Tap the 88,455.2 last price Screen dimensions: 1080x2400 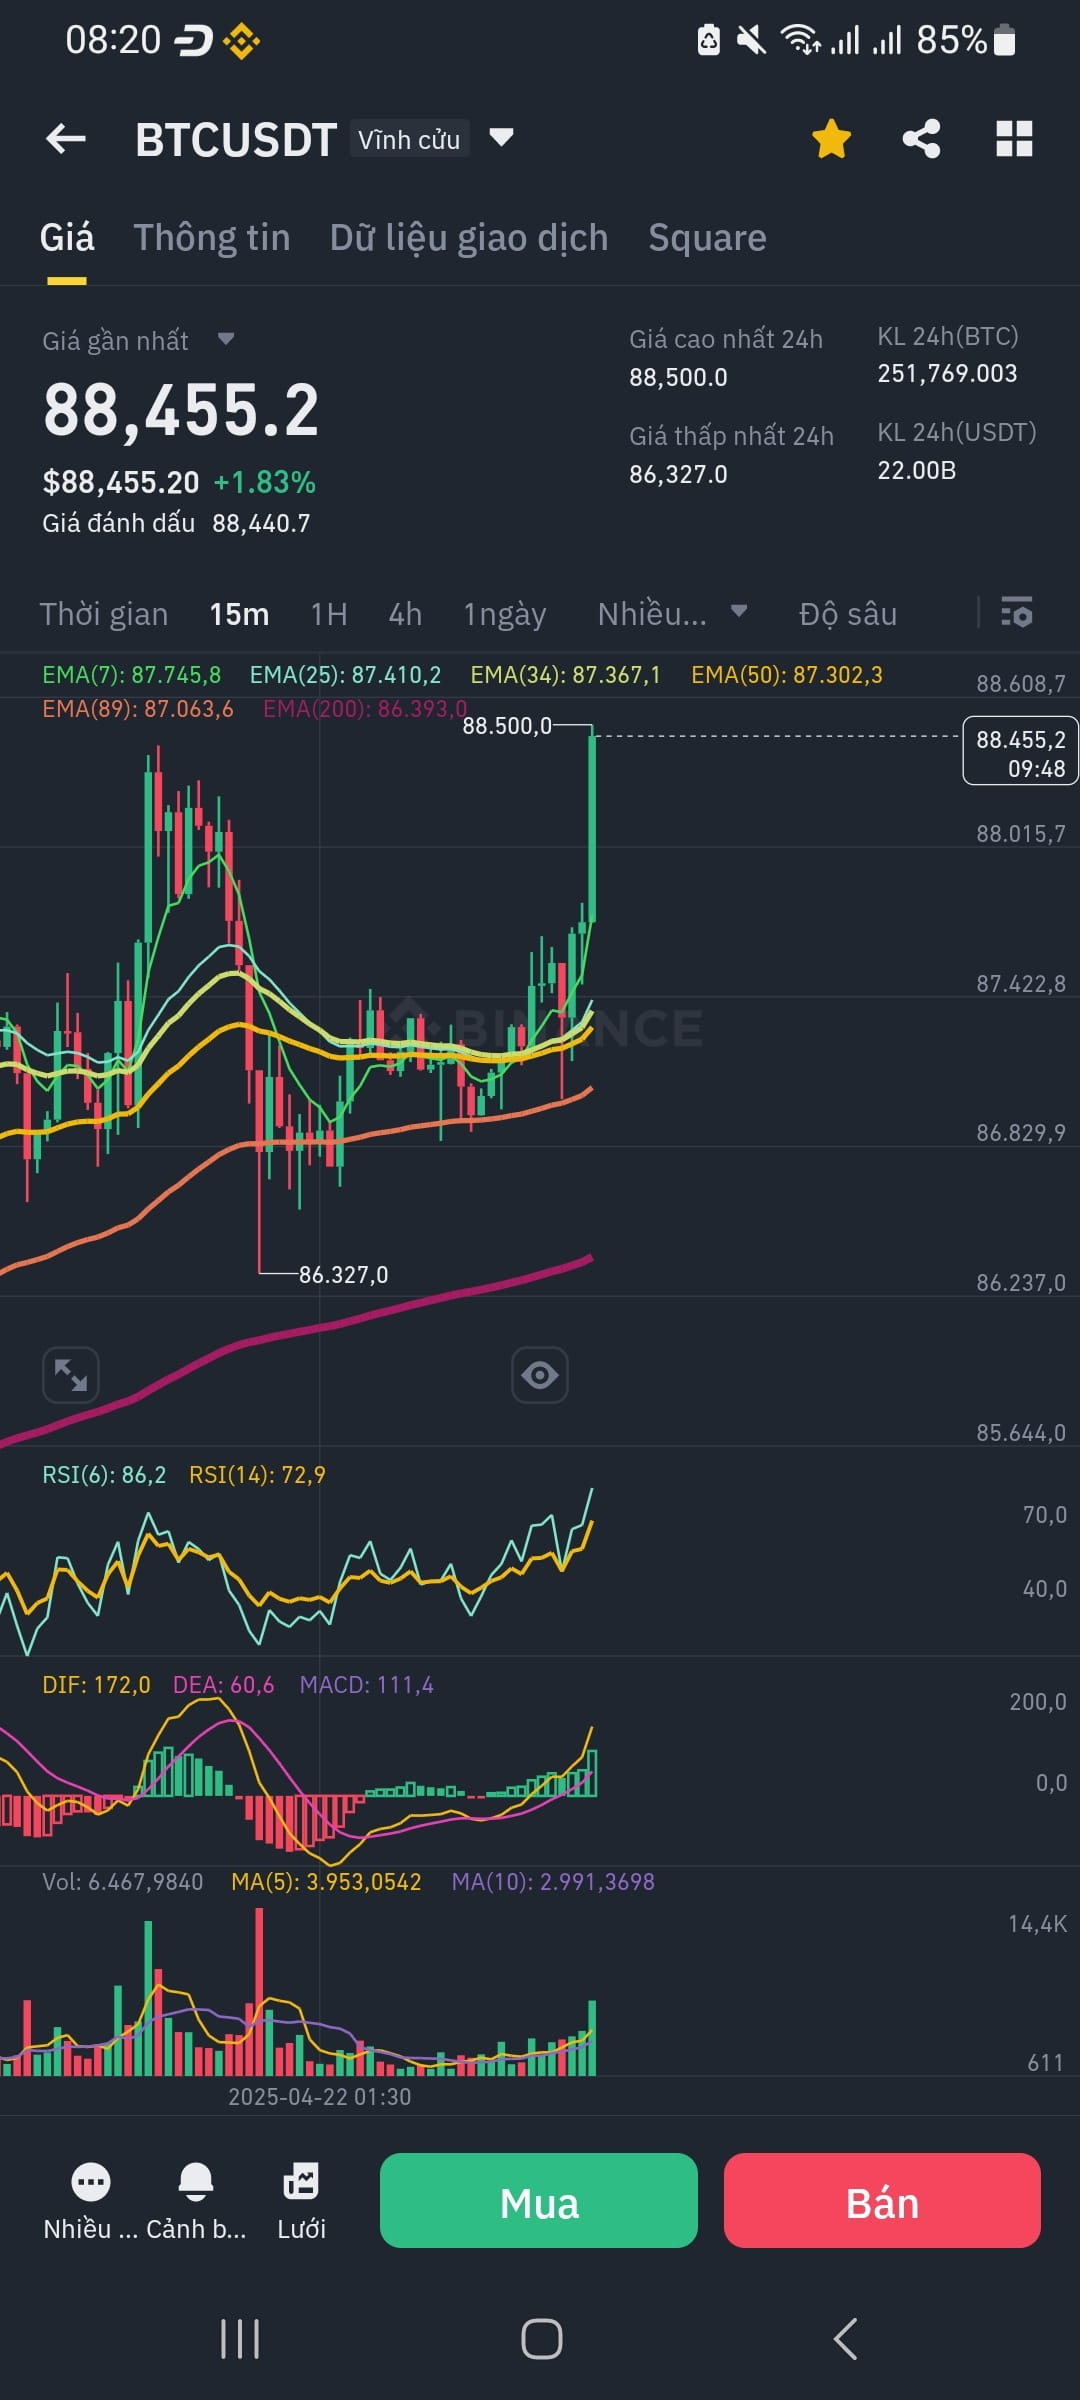[181, 410]
